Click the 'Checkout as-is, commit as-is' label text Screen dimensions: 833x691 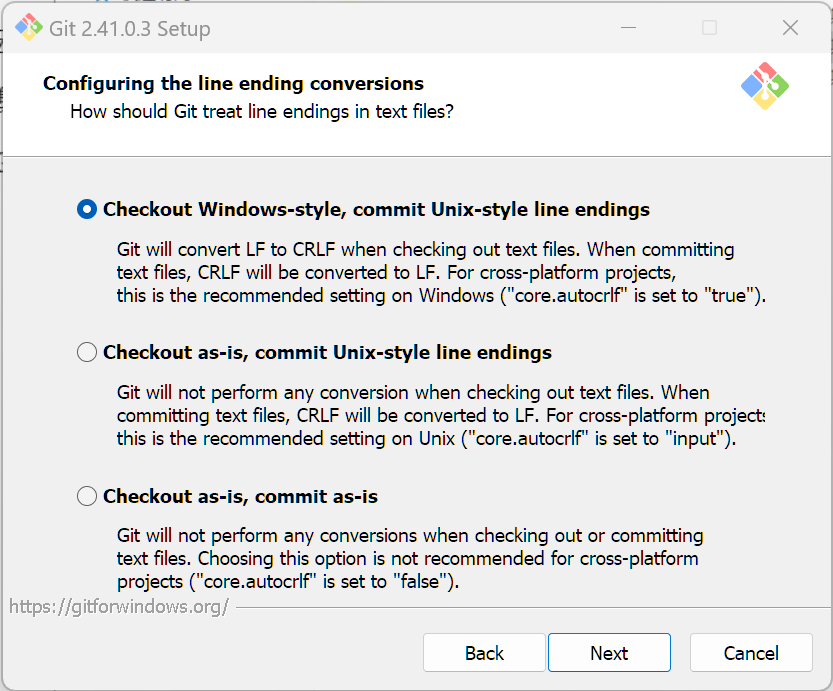pyautogui.click(x=240, y=496)
